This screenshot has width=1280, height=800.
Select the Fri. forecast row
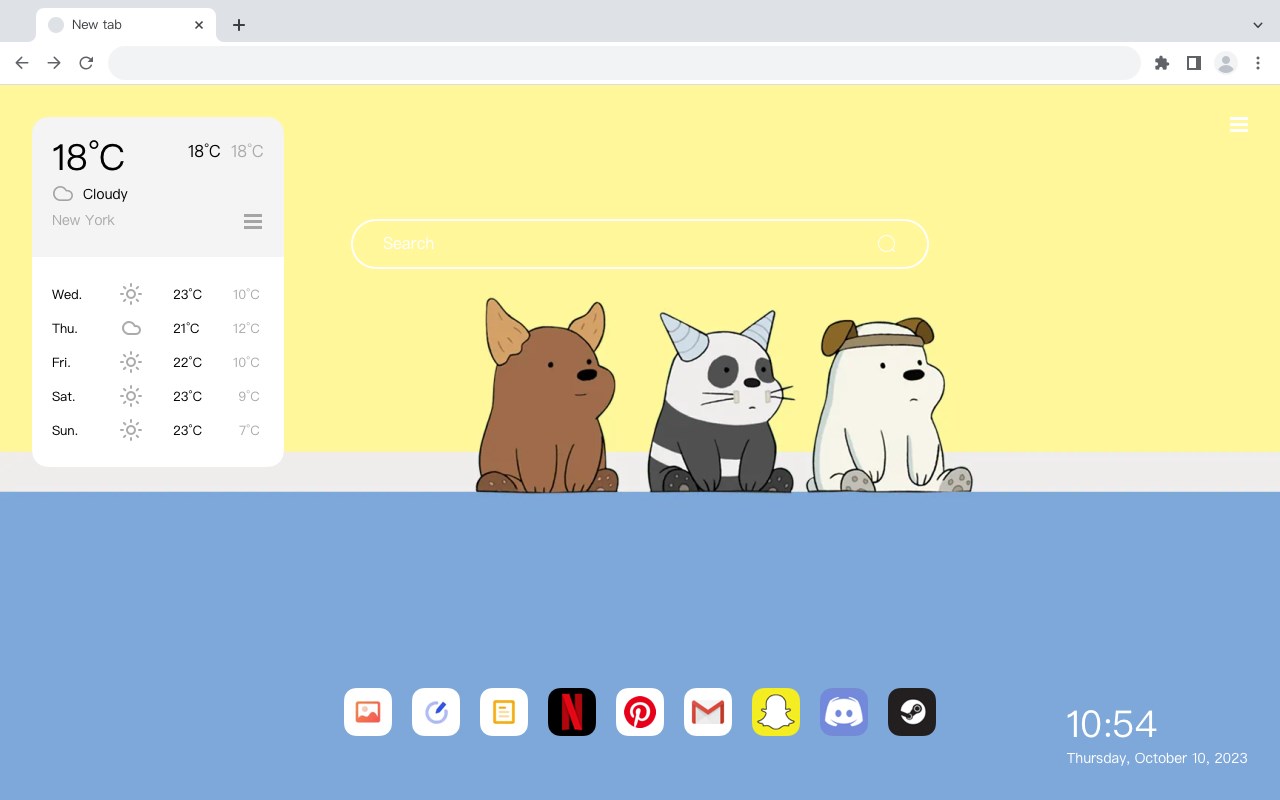(157, 362)
